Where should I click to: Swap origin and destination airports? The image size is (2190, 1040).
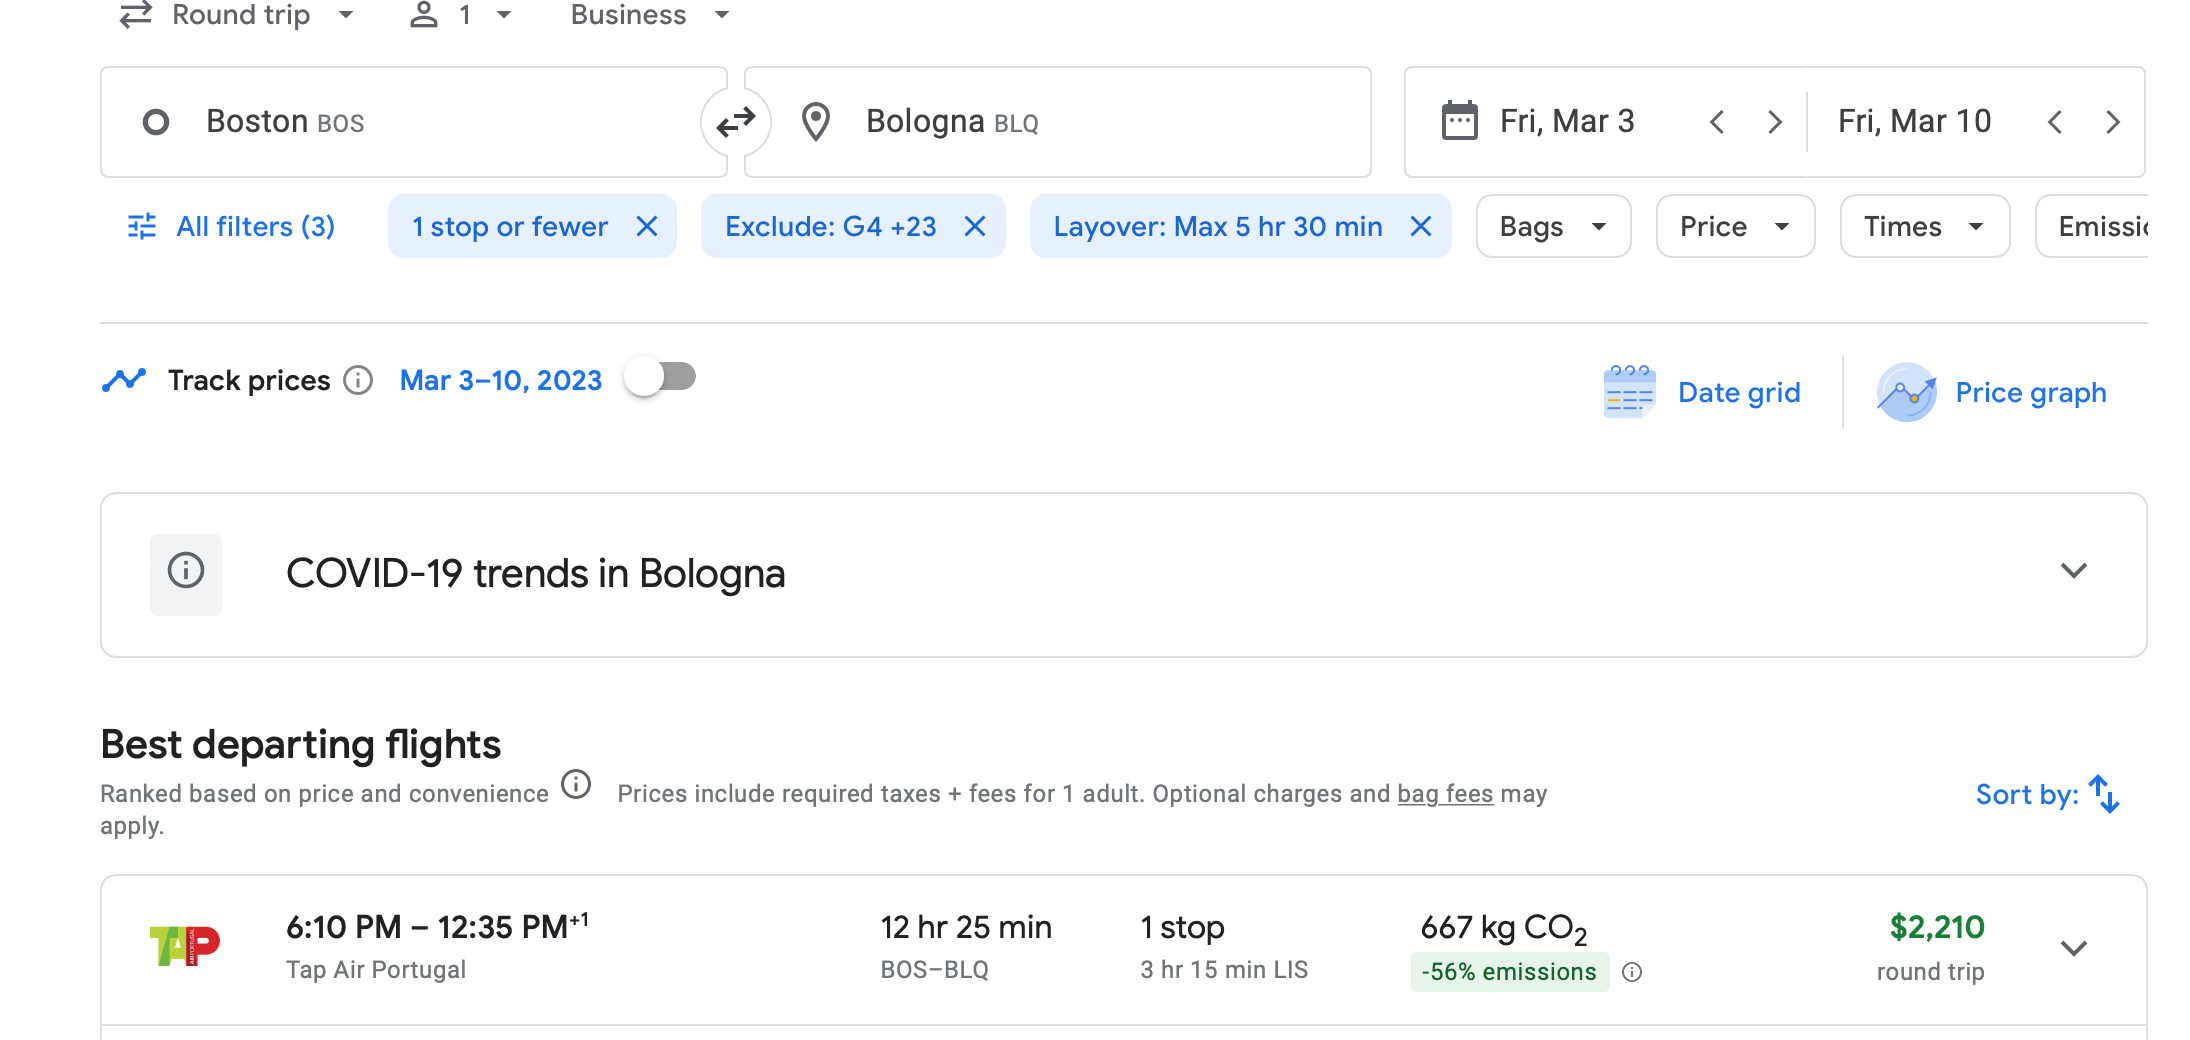click(736, 122)
